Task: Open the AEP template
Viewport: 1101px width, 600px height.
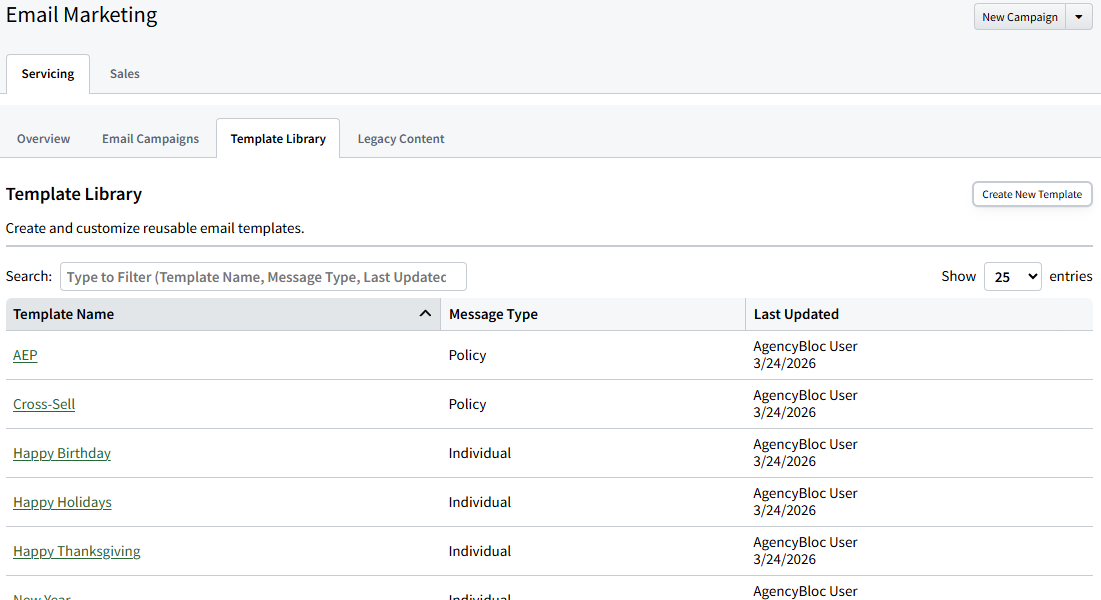Action: 24,354
